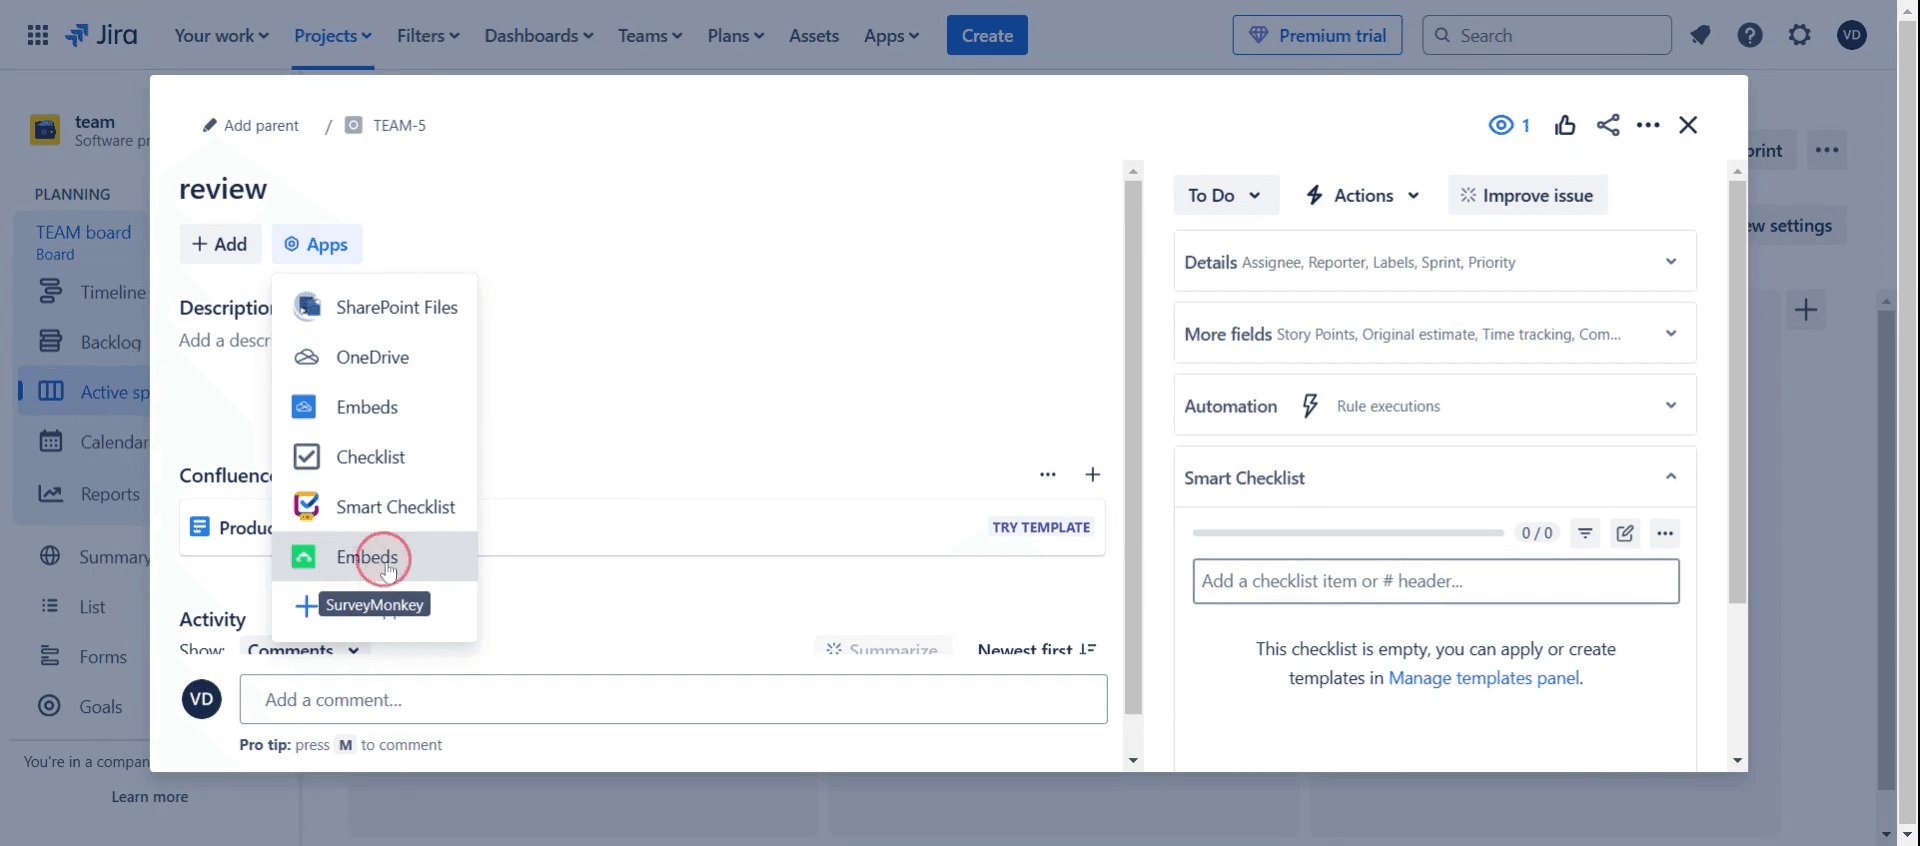Image resolution: width=1920 pixels, height=846 pixels.
Task: Open the VD profile avatar in header
Action: click(x=1852, y=36)
